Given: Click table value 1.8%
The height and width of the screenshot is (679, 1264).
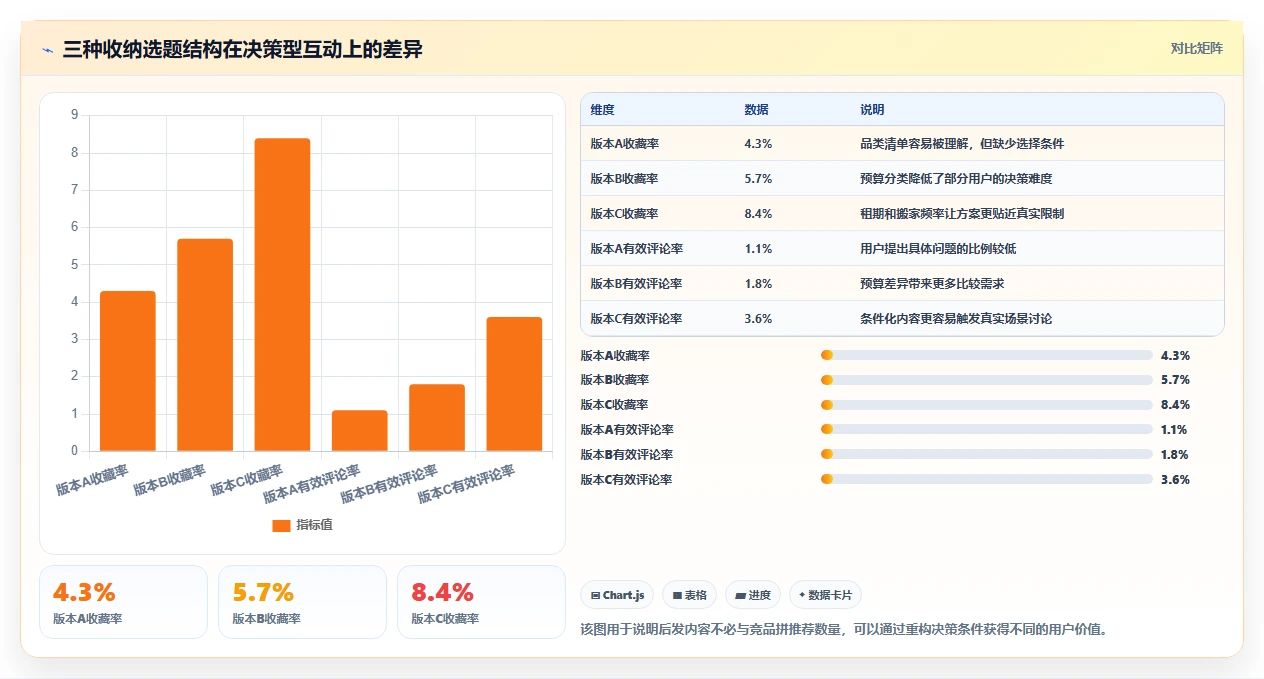Looking at the screenshot, I should [758, 284].
